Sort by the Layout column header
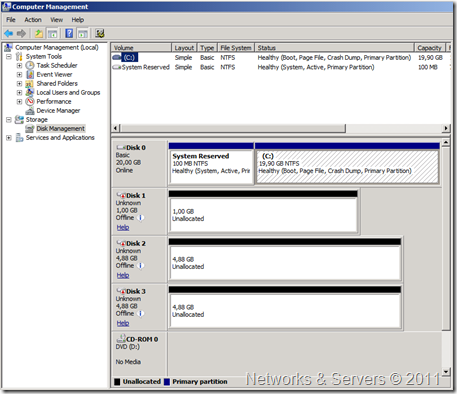457x394 pixels. pyautogui.click(x=184, y=48)
